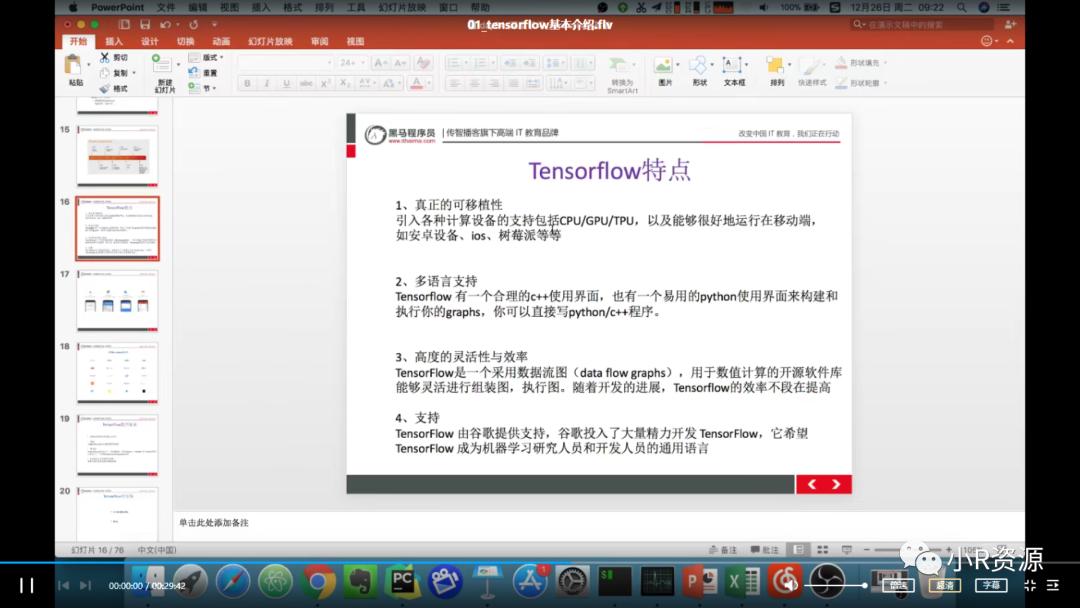The height and width of the screenshot is (608, 1080).
Task: Toggle Italic formatting
Action: (267, 83)
